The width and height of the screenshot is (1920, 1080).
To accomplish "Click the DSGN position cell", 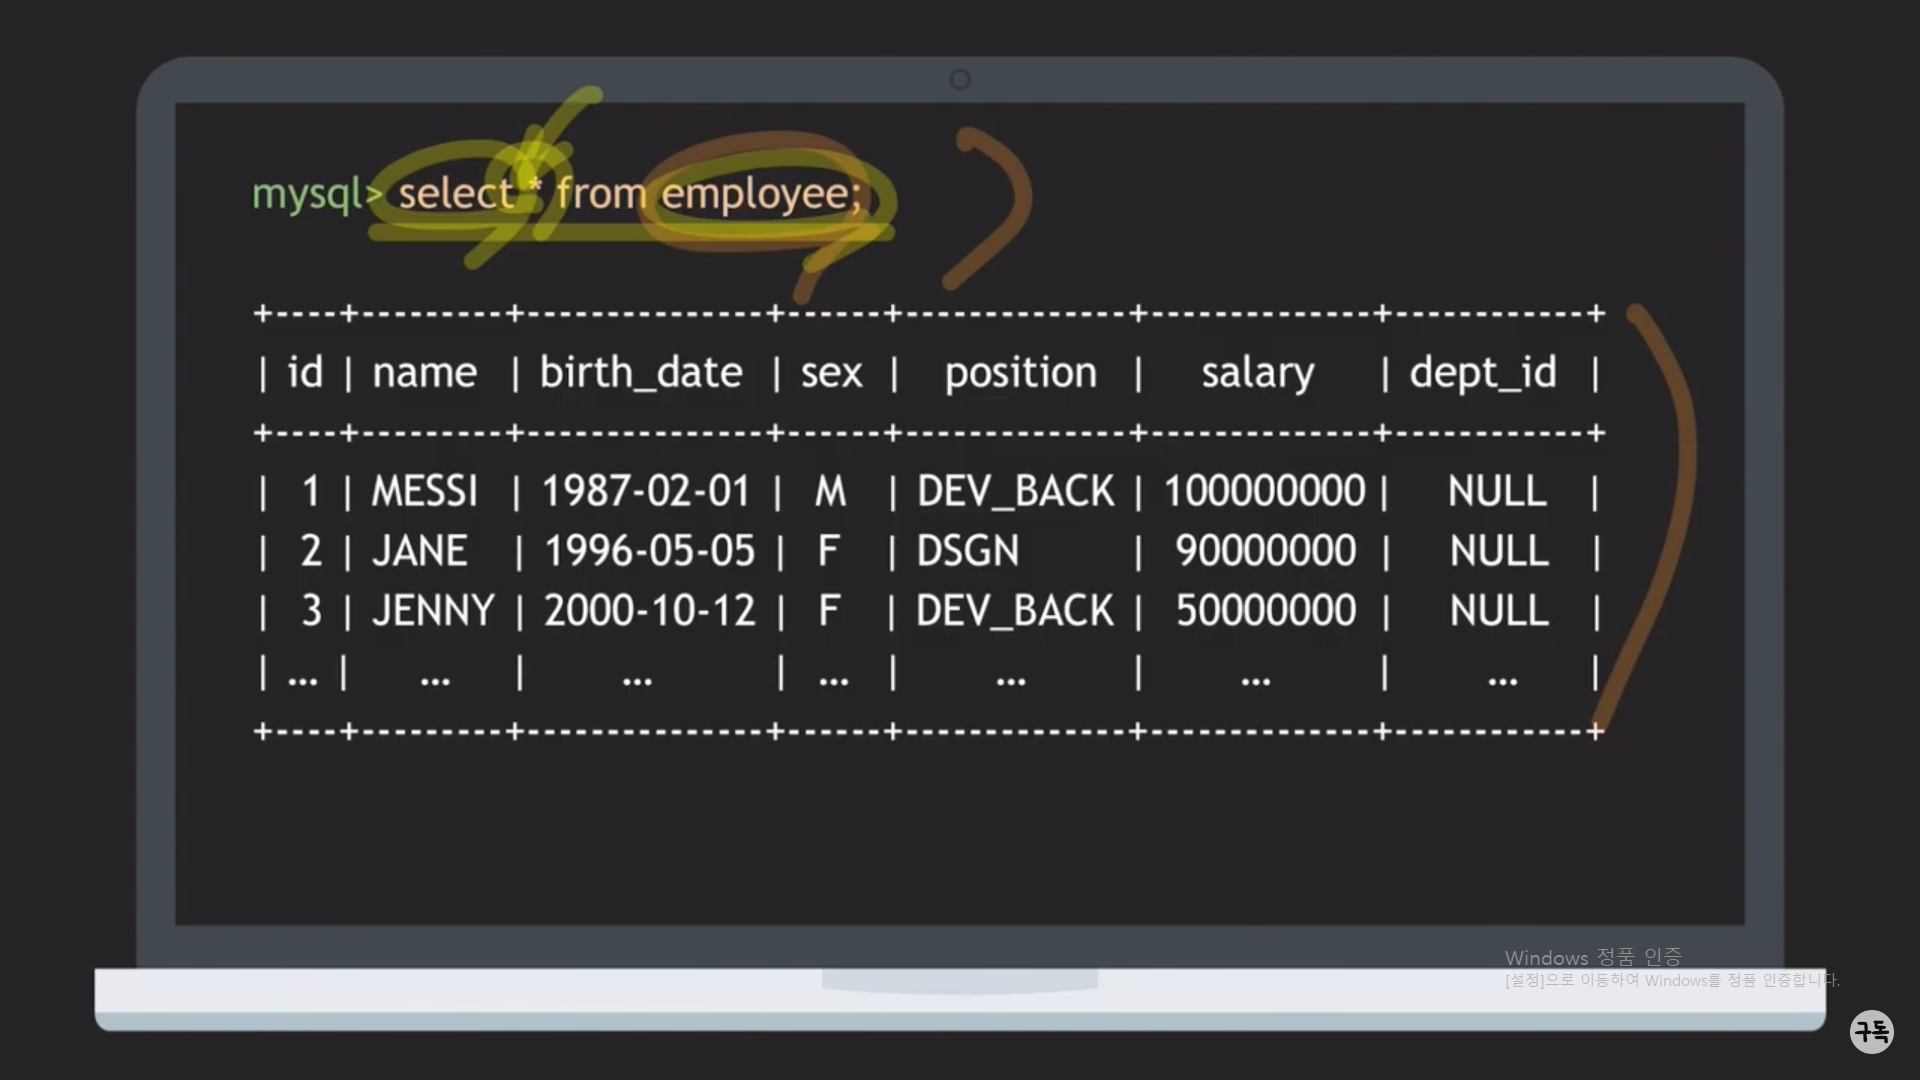I will tap(967, 551).
